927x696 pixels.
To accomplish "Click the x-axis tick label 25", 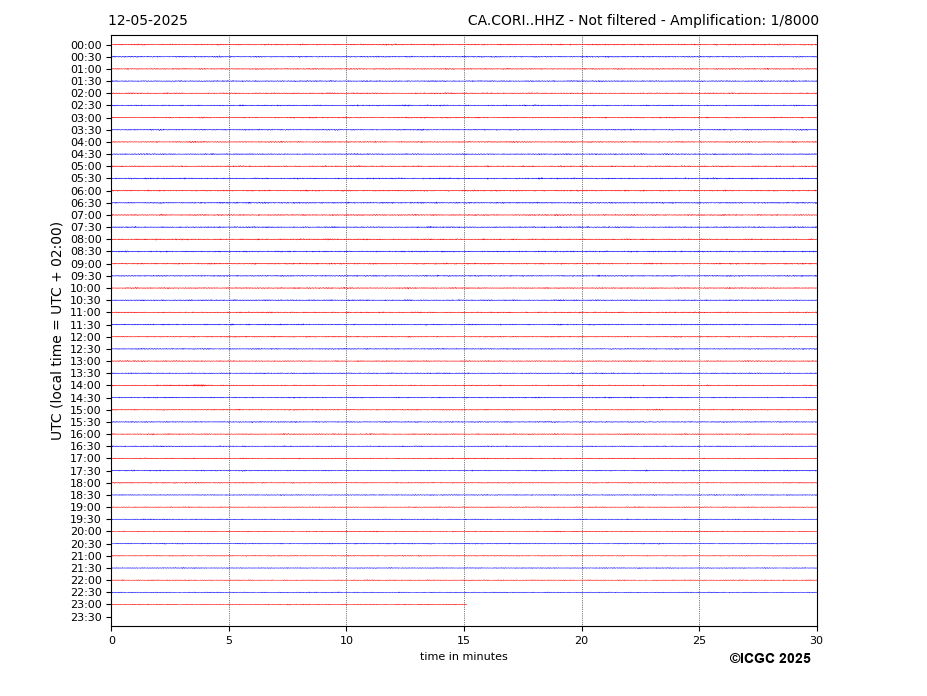I will pos(699,640).
